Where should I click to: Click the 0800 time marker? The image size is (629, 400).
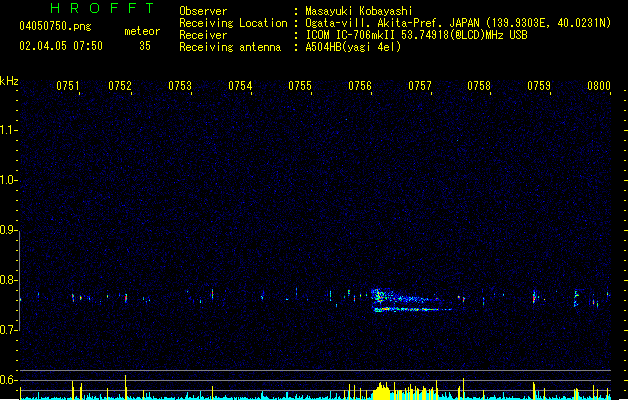tap(599, 86)
